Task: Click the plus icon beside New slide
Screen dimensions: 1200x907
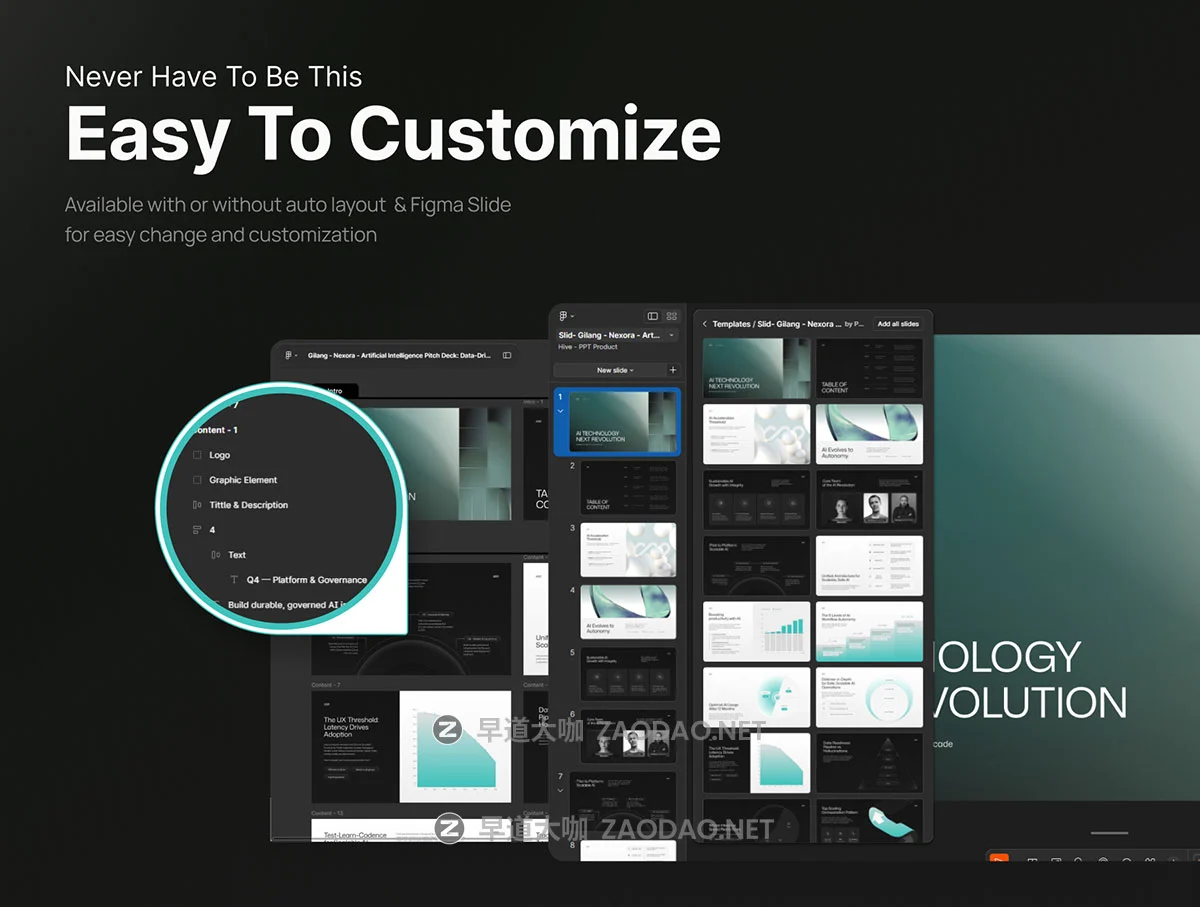Action: (672, 370)
